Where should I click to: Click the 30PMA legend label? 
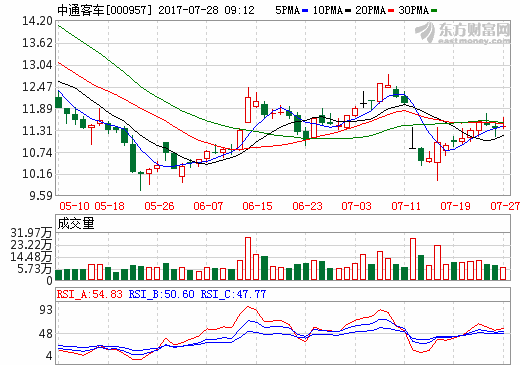click(x=413, y=10)
